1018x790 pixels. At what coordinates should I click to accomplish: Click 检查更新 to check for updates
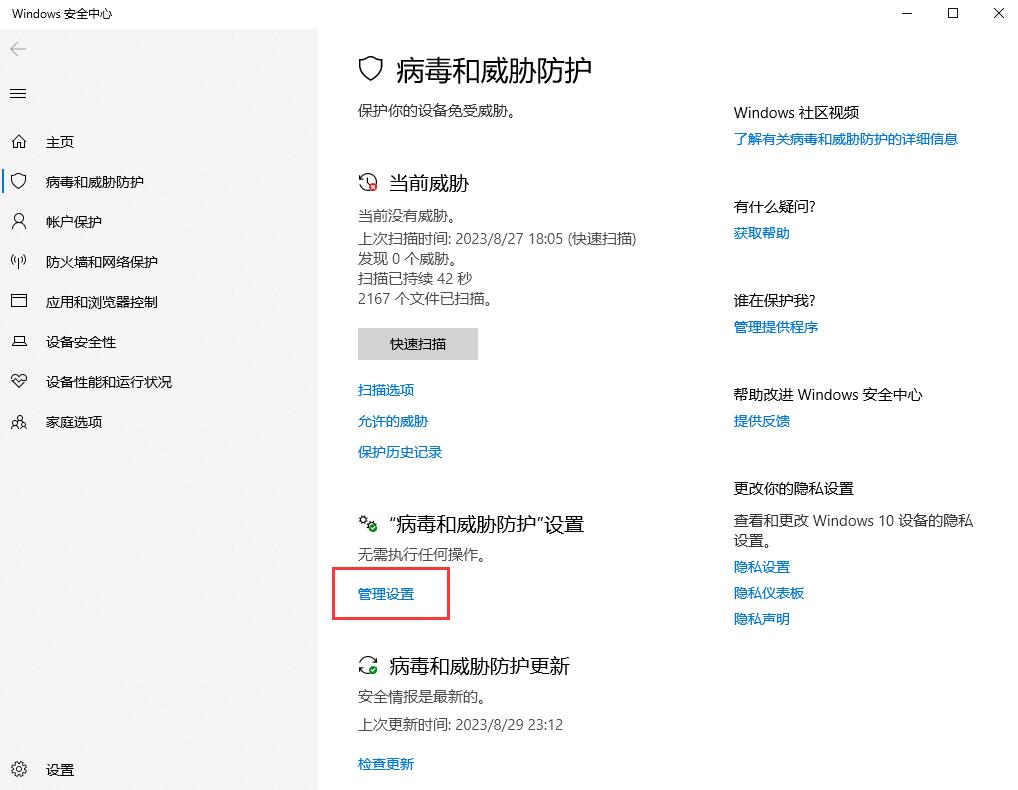386,764
